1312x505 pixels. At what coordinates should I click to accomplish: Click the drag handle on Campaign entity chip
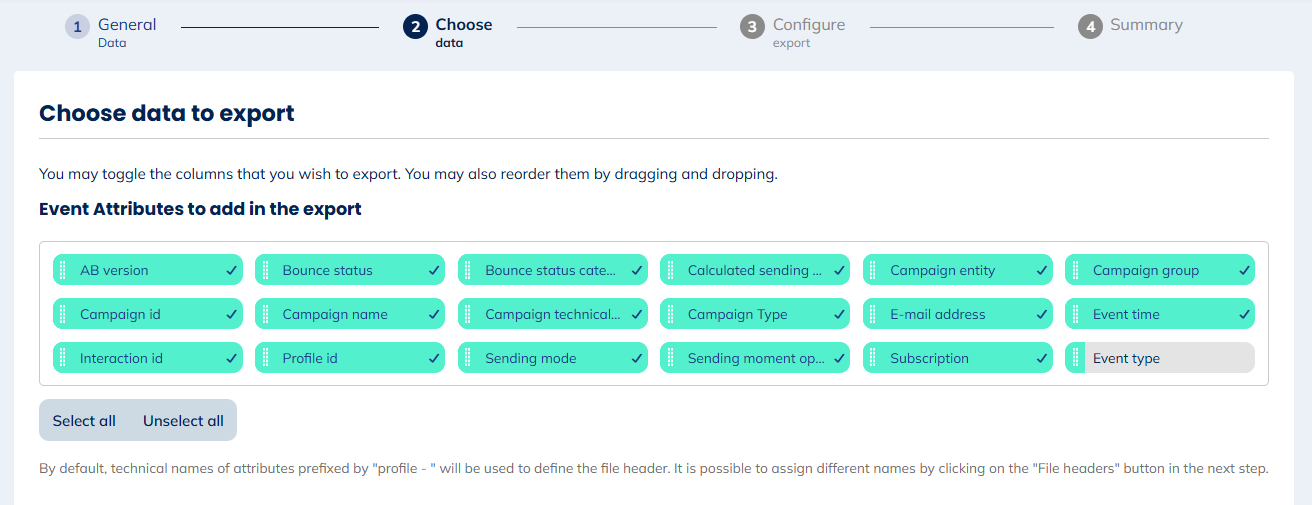point(872,270)
